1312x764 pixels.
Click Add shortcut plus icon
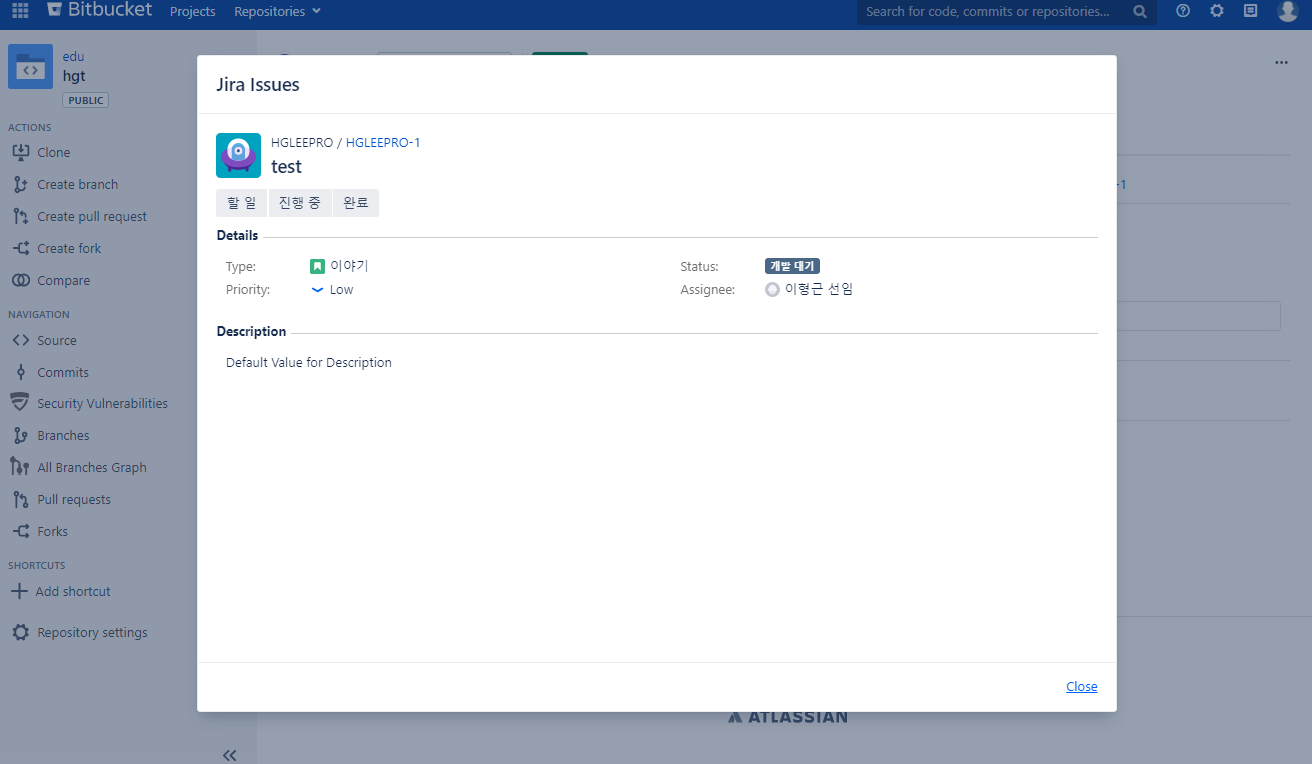click(x=19, y=591)
